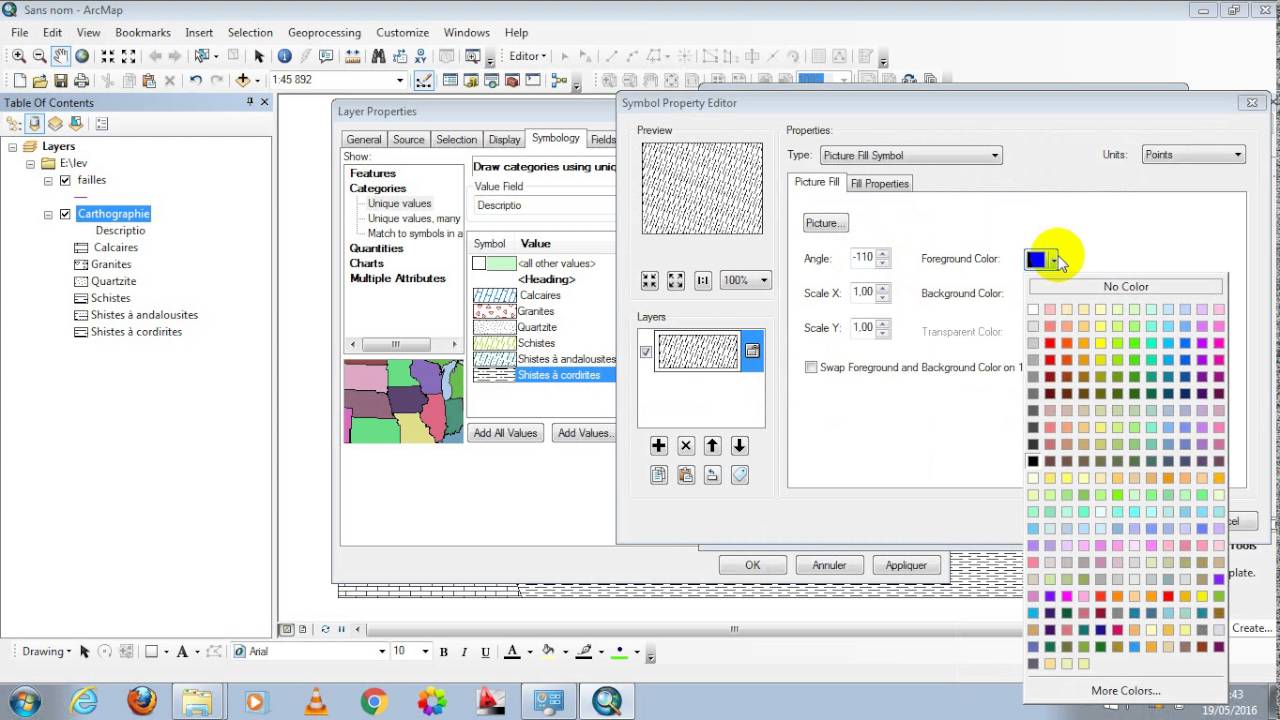The height and width of the screenshot is (720, 1280).
Task: Click List By Drawing Order icon
Action: pyautogui.click(x=14, y=124)
